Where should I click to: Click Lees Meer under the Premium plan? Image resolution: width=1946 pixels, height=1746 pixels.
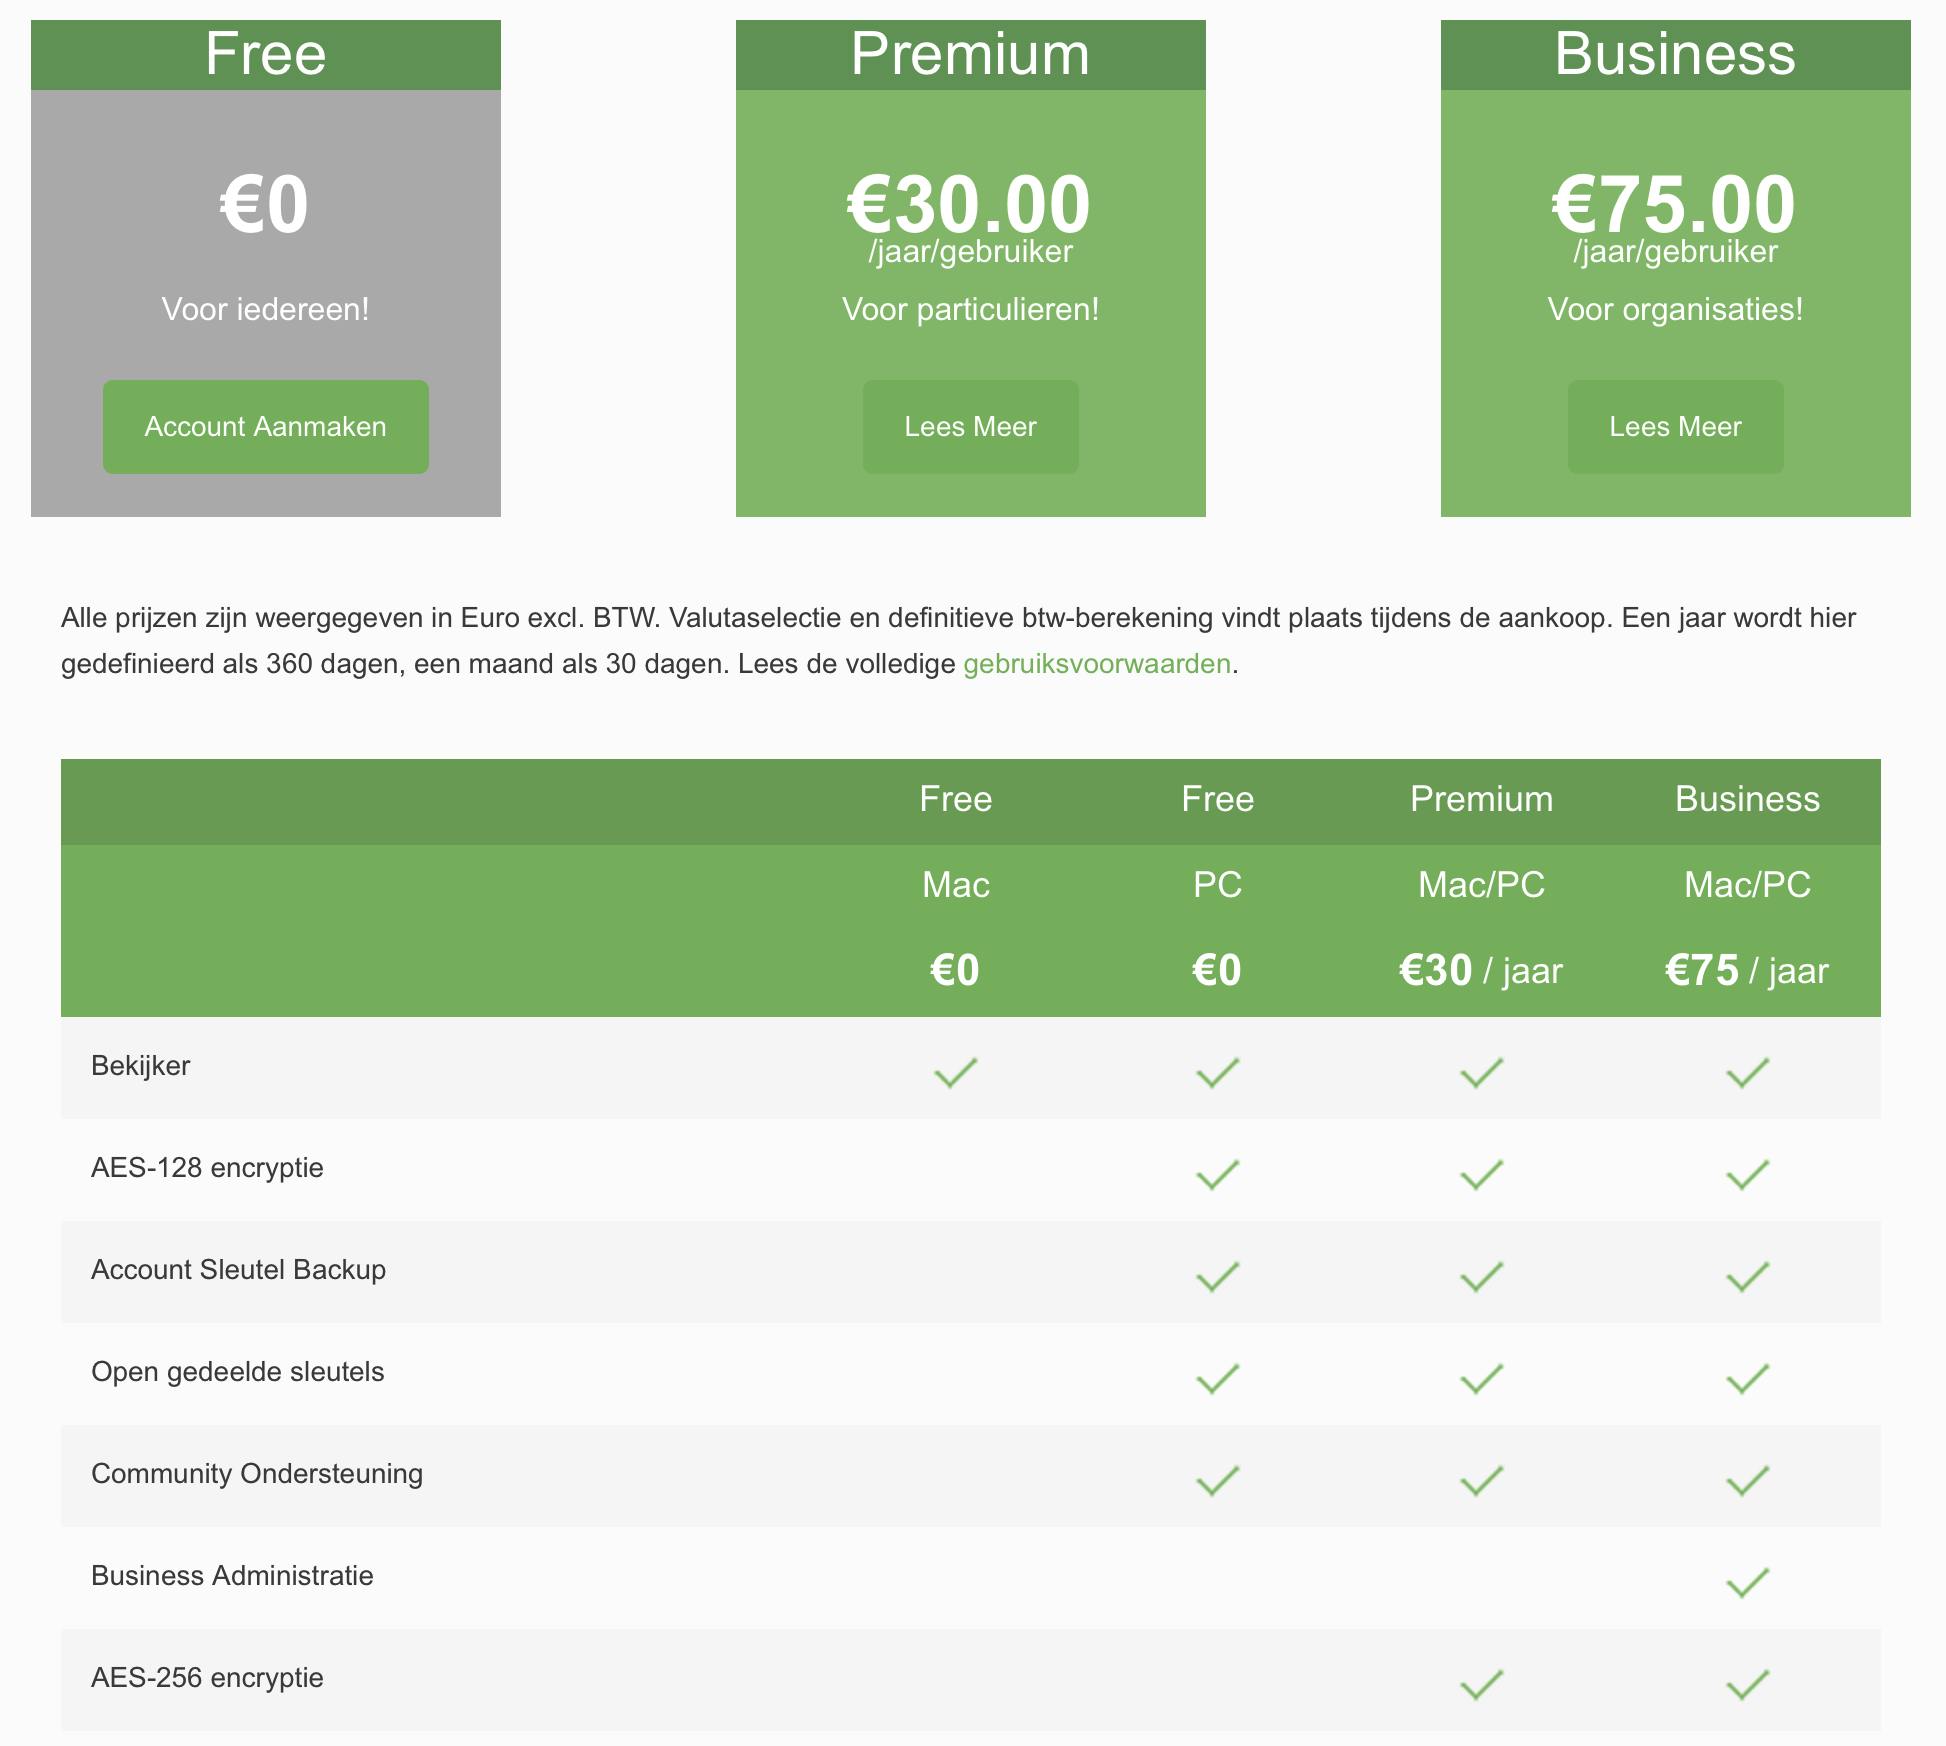970,427
